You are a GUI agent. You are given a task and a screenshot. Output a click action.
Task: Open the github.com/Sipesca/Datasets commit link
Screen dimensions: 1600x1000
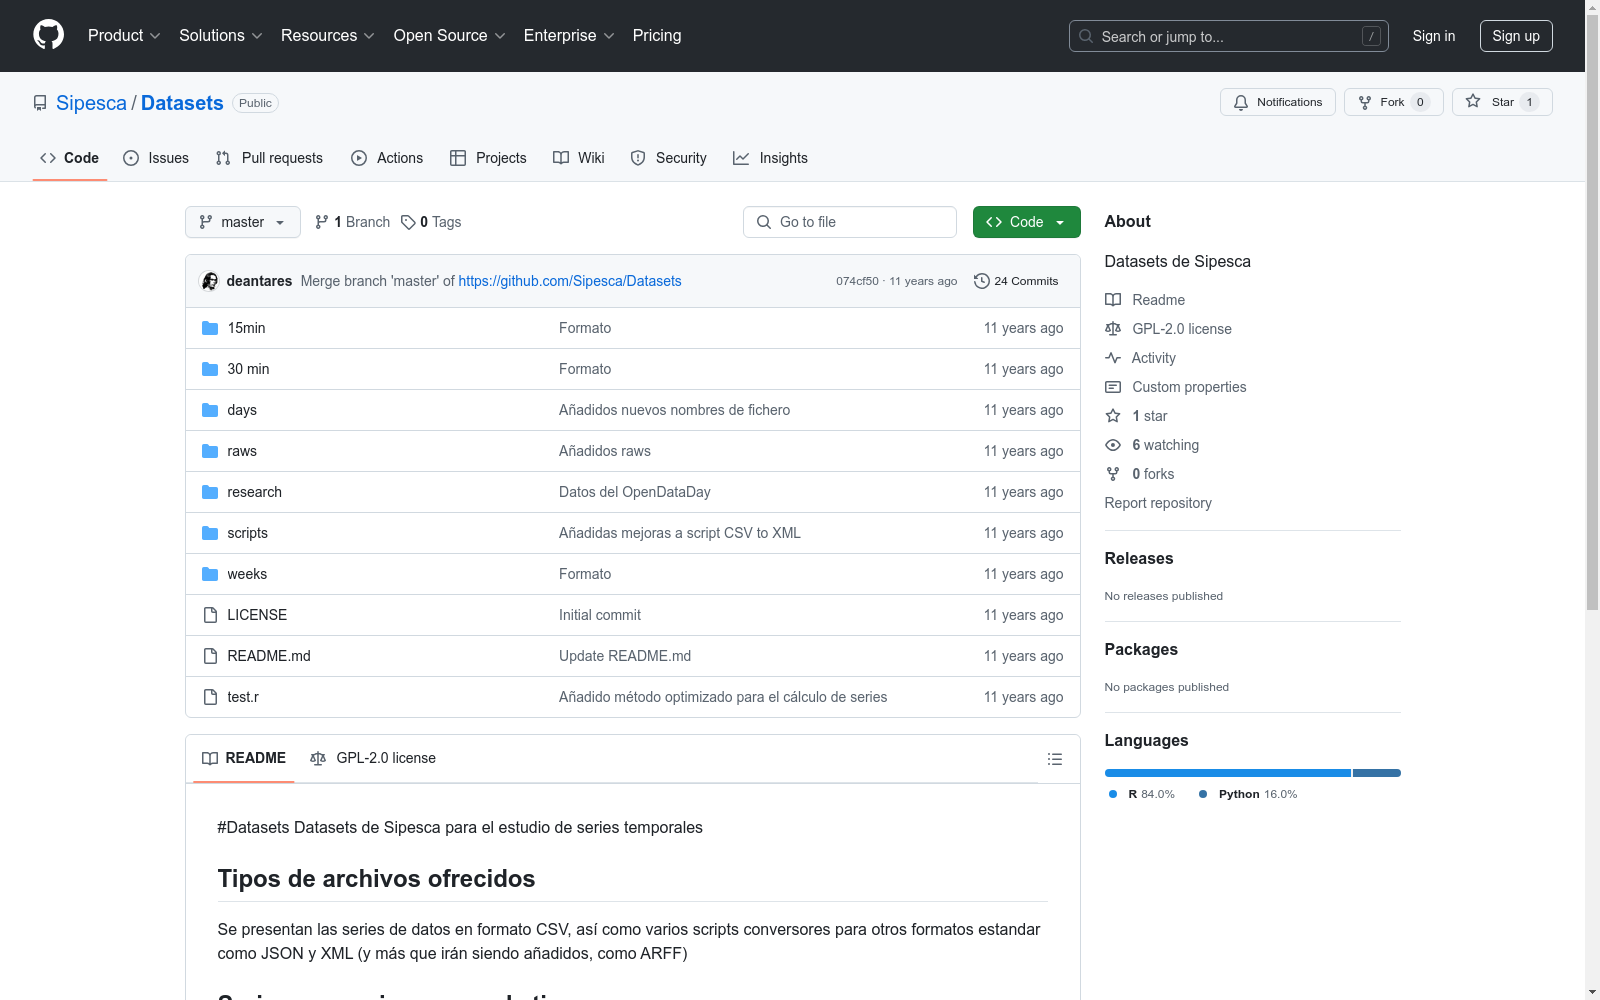point(570,281)
